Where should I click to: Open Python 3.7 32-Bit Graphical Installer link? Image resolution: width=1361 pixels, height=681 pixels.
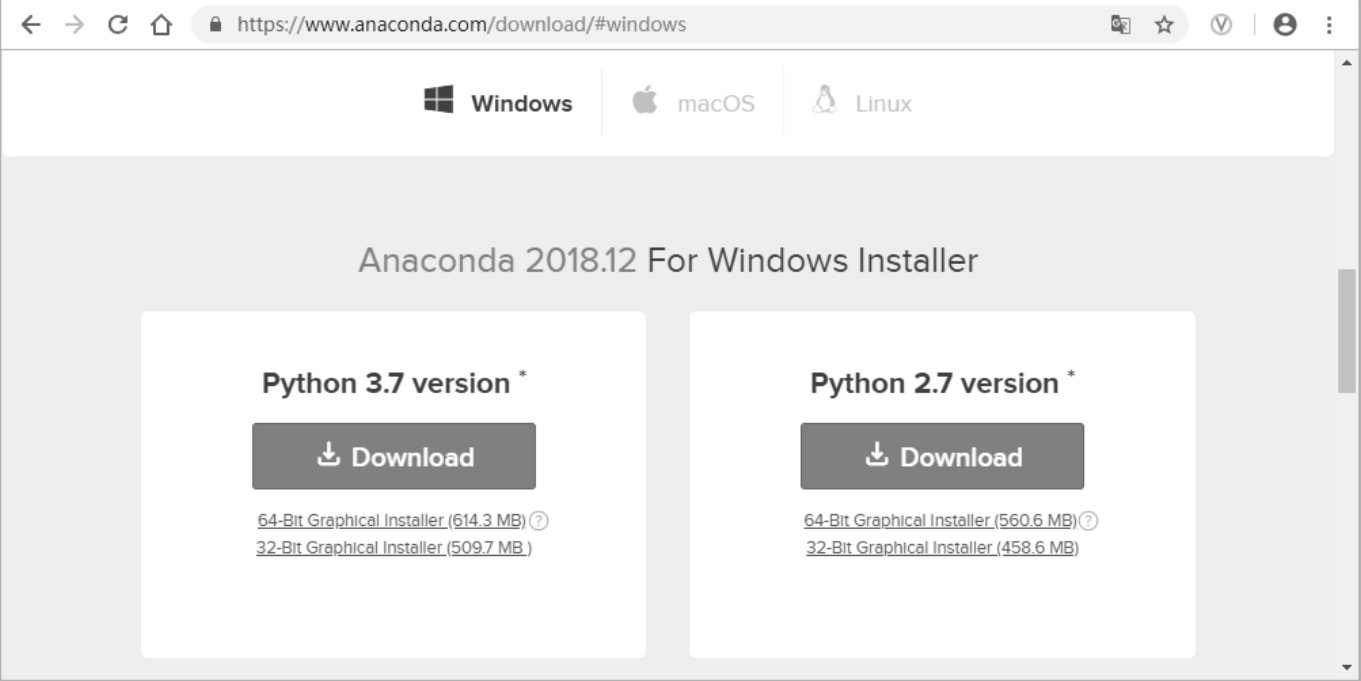coord(394,548)
